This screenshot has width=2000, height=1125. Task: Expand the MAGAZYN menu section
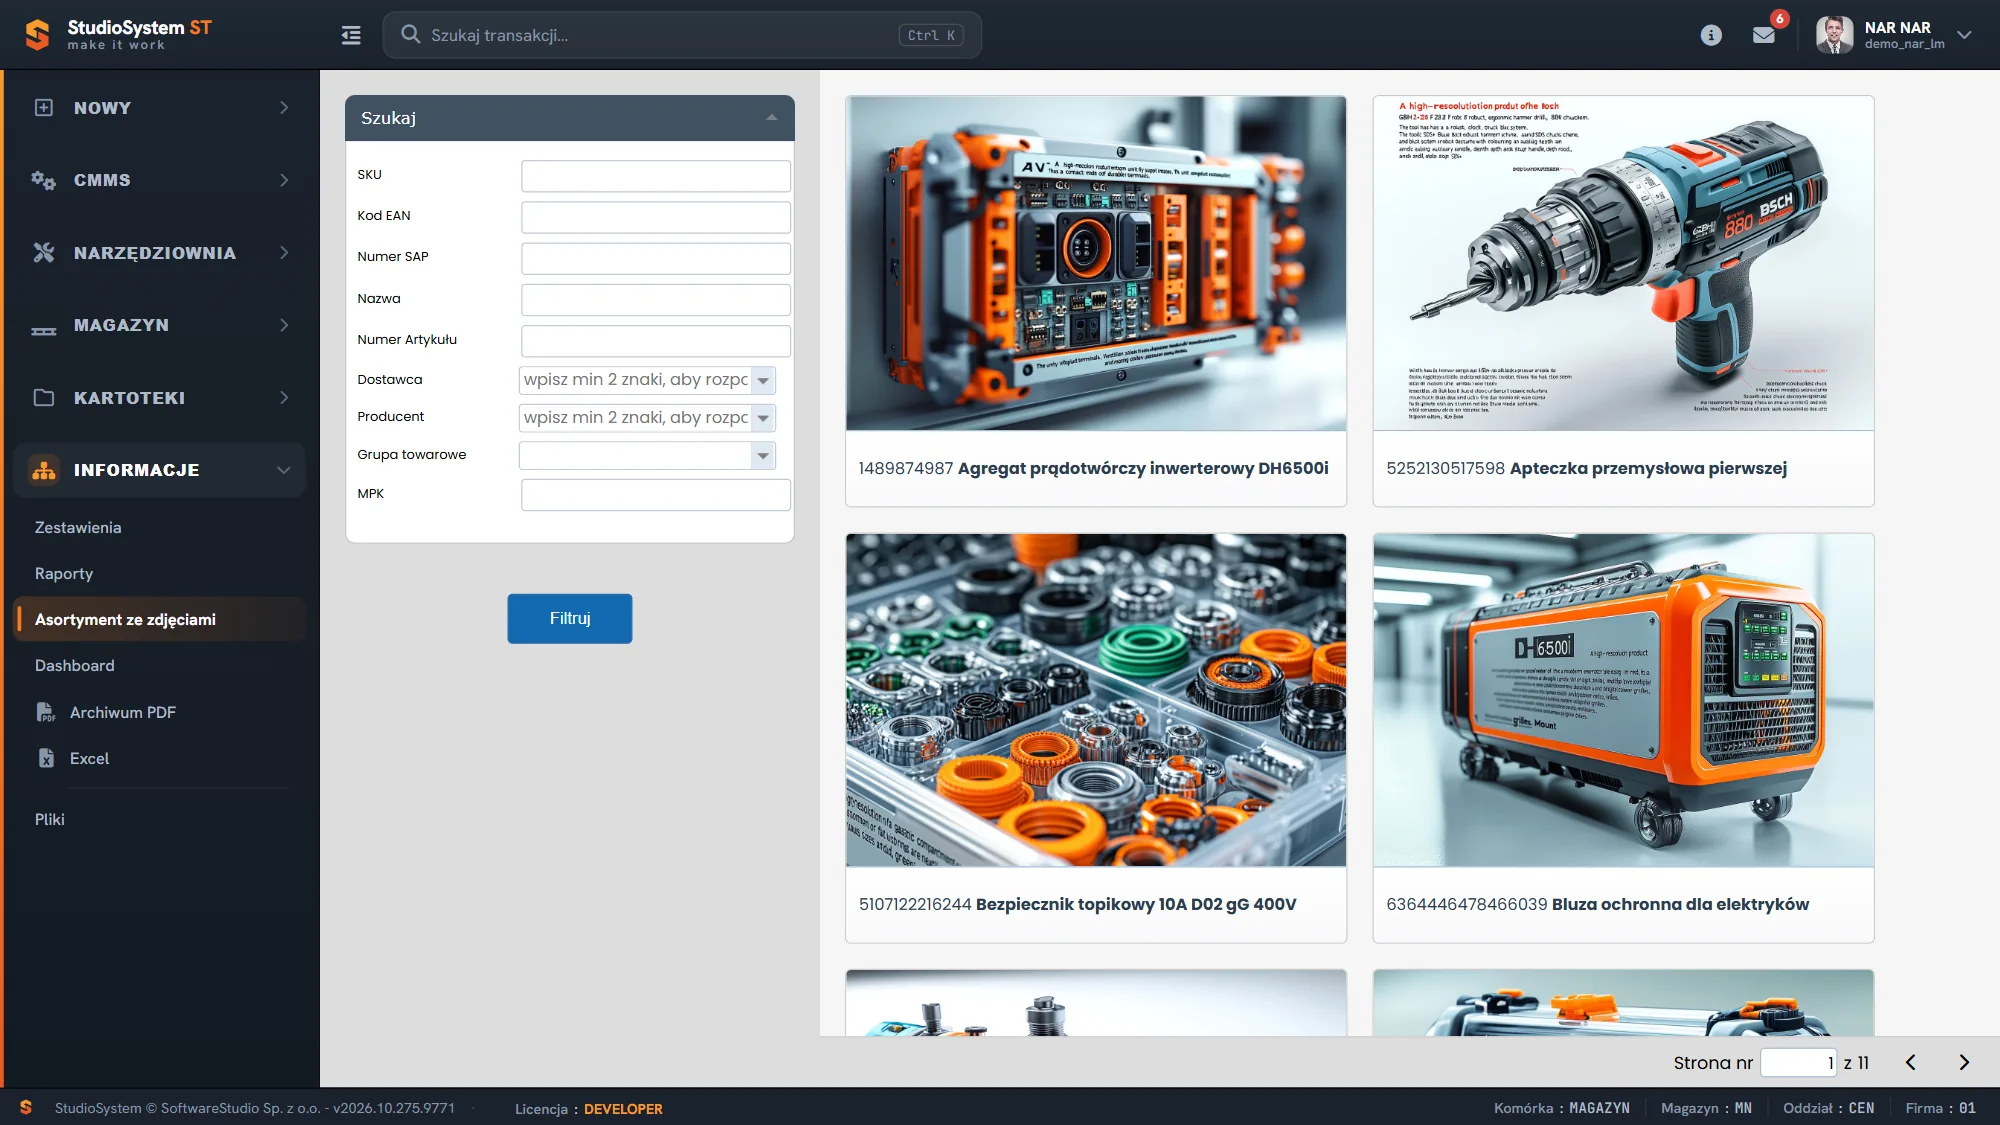coord(160,325)
